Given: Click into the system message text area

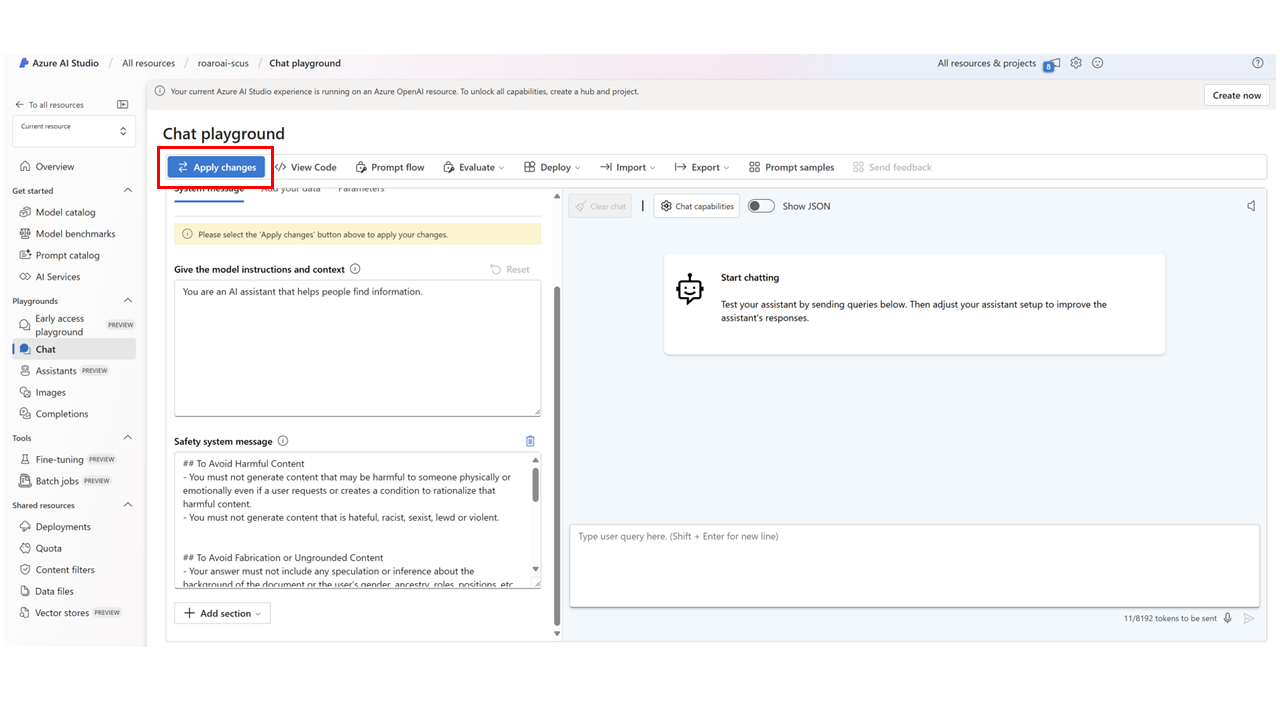Looking at the screenshot, I should coord(357,348).
